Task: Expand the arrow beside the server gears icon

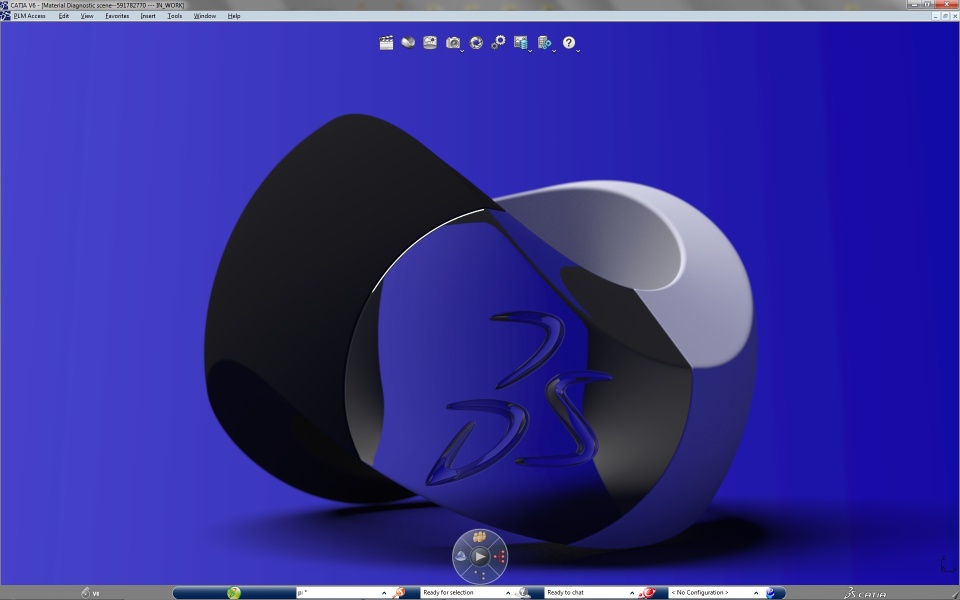Action: [x=554, y=51]
